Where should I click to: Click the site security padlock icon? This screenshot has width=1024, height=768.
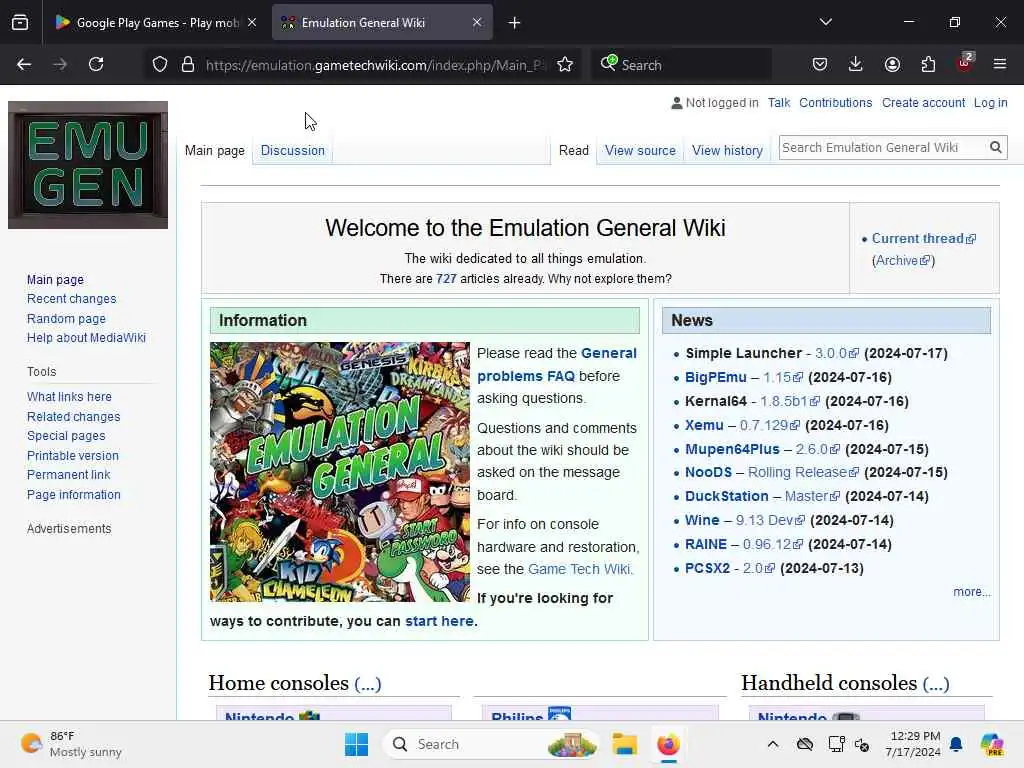[x=188, y=65]
